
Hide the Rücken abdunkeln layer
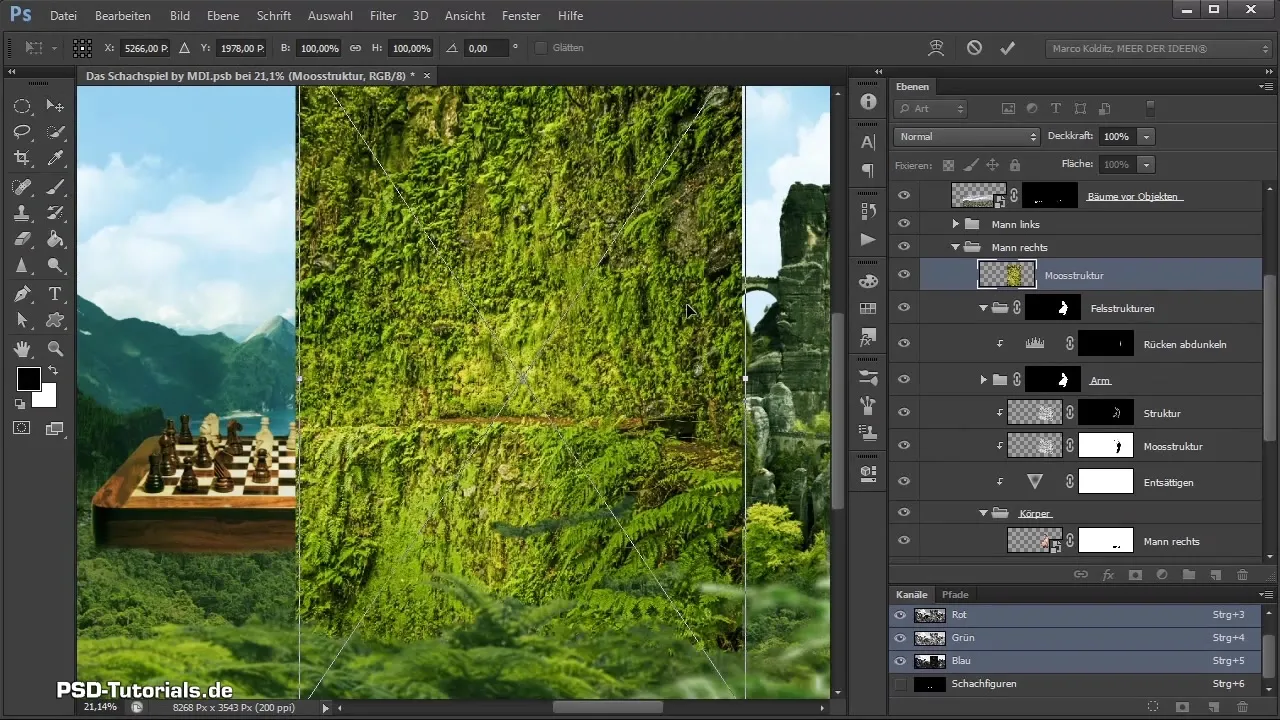tap(904, 344)
